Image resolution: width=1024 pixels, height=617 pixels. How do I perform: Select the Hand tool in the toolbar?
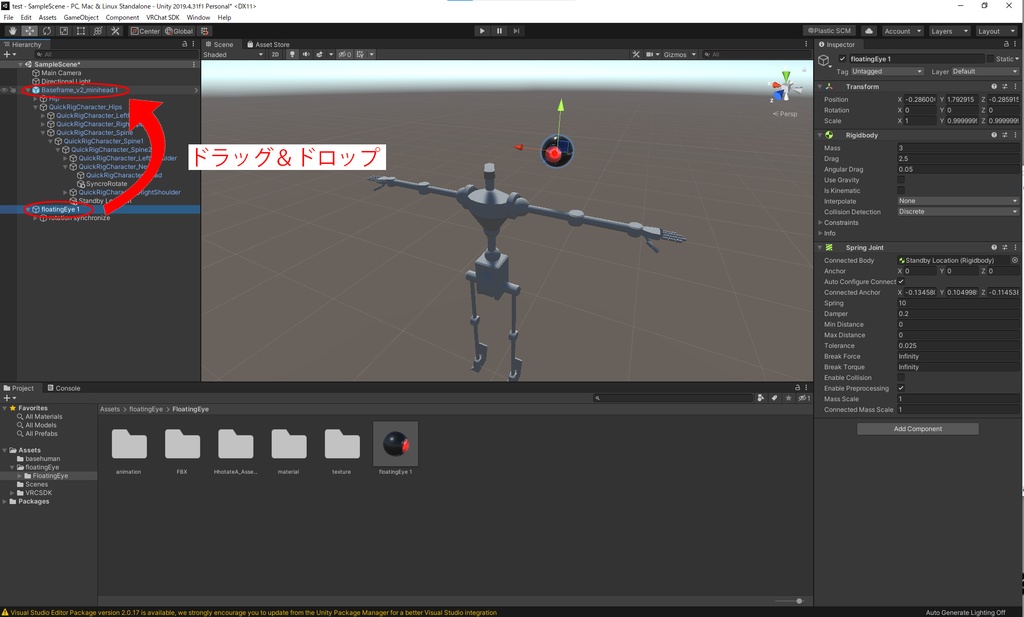pyautogui.click(x=13, y=31)
